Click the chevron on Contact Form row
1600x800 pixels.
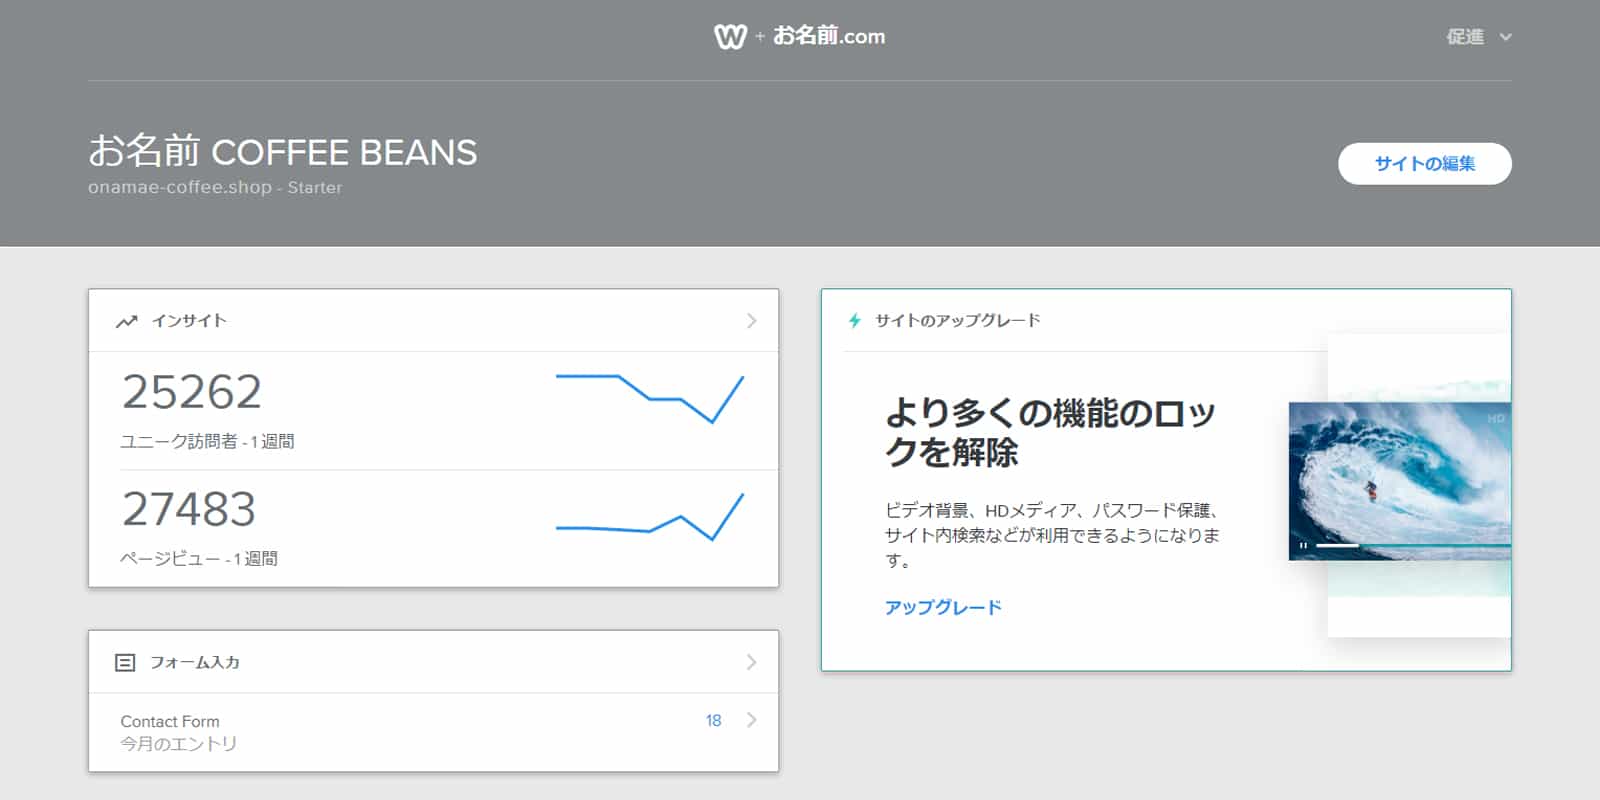tap(752, 720)
